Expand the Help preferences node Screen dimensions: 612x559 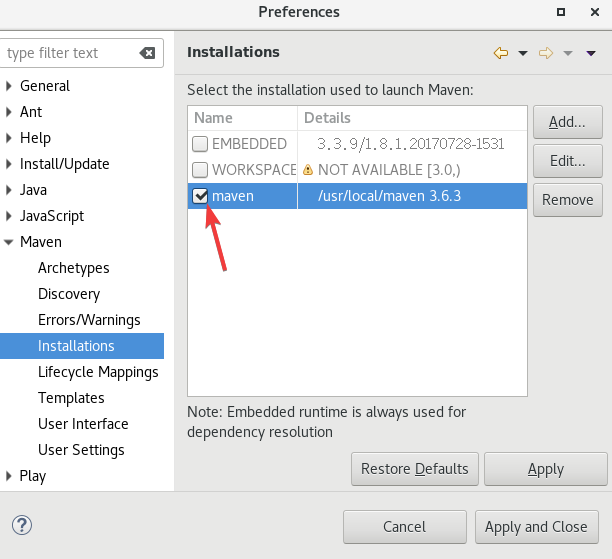click(9, 138)
